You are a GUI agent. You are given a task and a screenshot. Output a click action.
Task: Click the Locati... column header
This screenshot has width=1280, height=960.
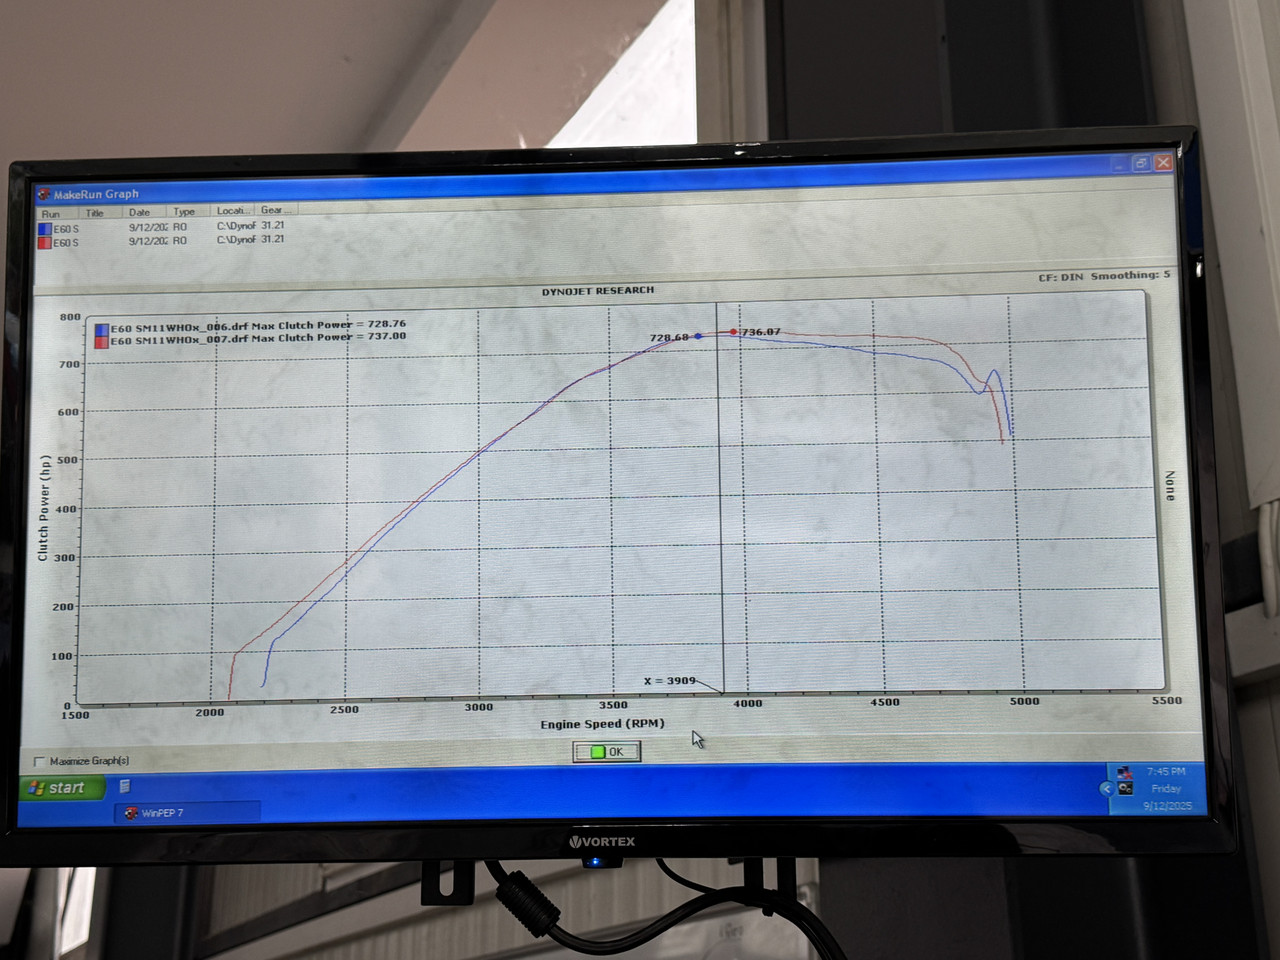pos(234,210)
